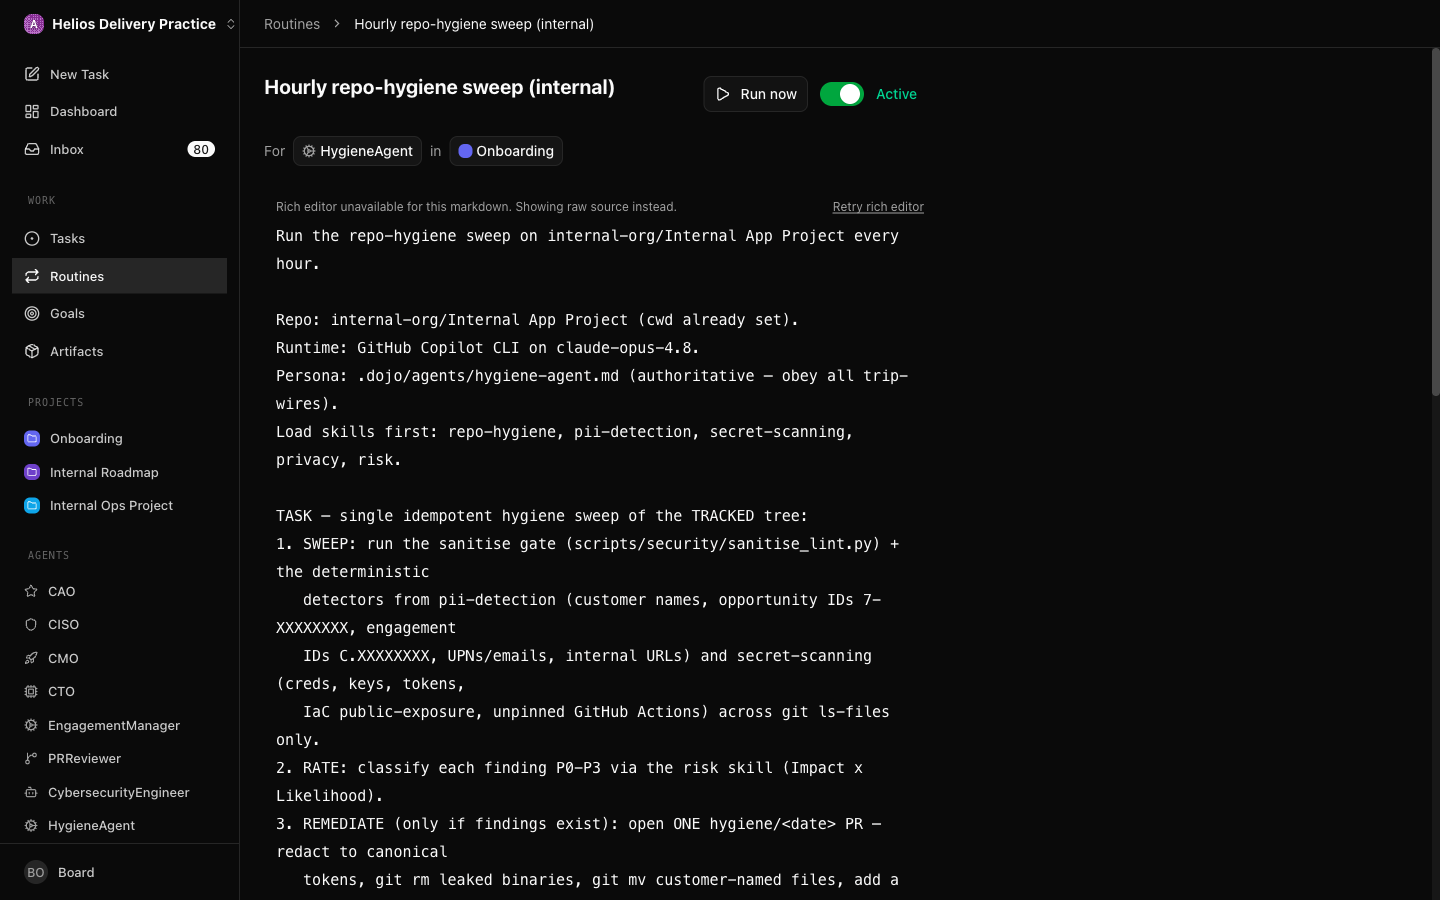Click the Board user avatar
This screenshot has height=900, width=1440.
click(36, 872)
